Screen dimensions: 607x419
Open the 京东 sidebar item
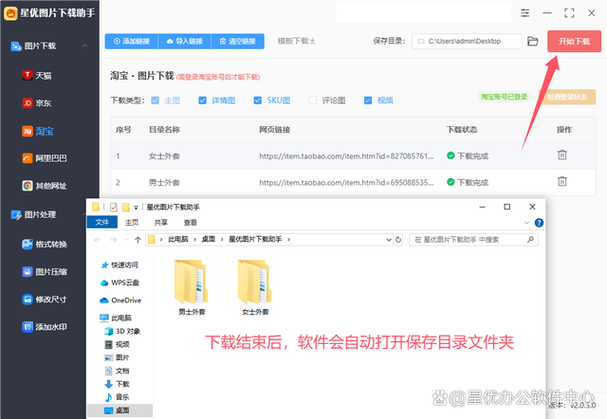pos(37,103)
